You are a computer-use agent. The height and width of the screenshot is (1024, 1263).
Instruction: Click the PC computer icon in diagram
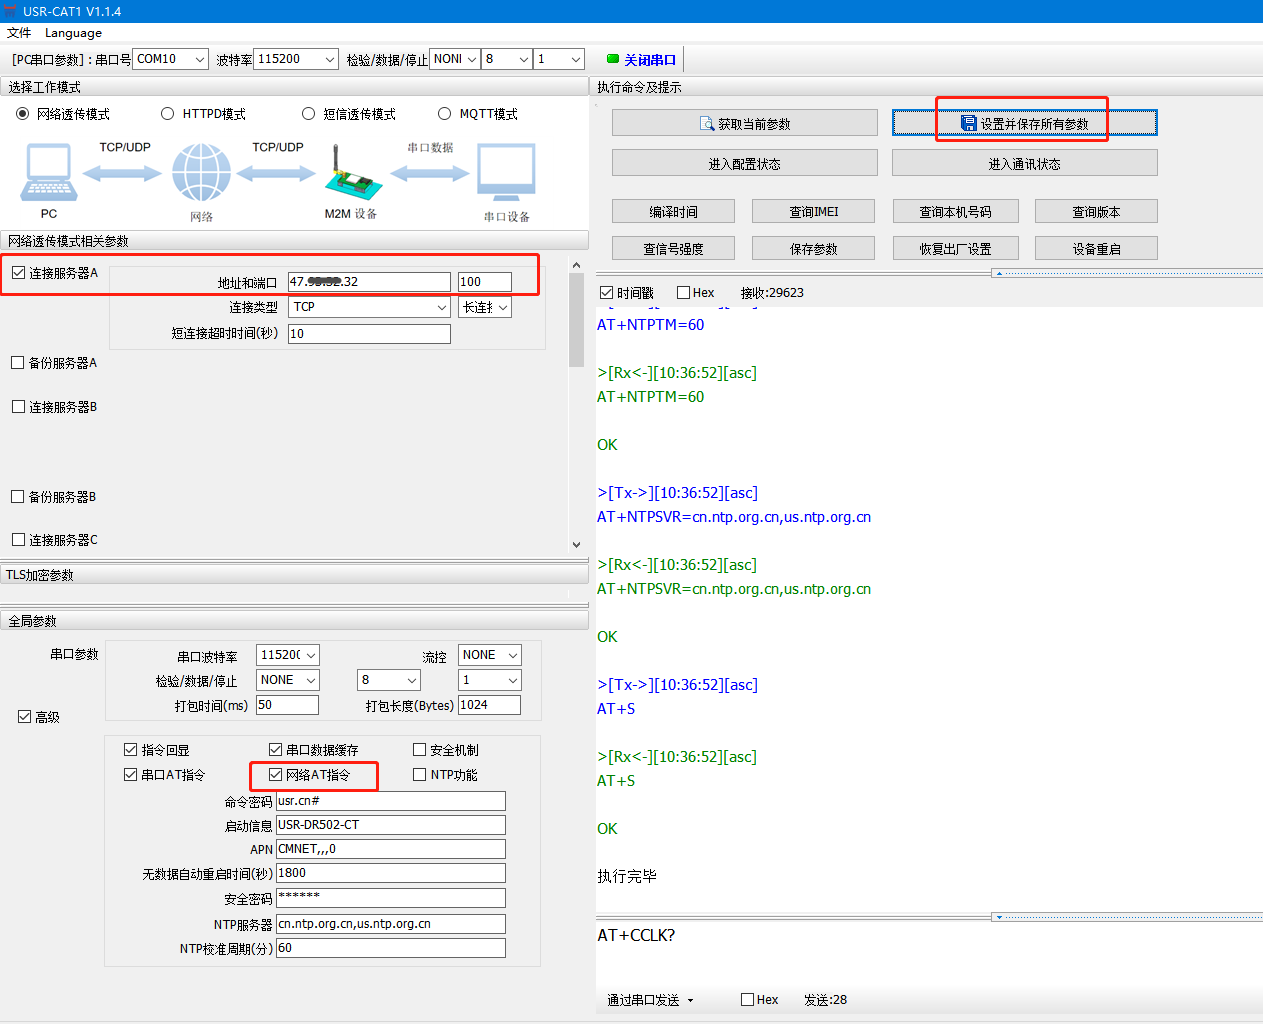point(48,173)
